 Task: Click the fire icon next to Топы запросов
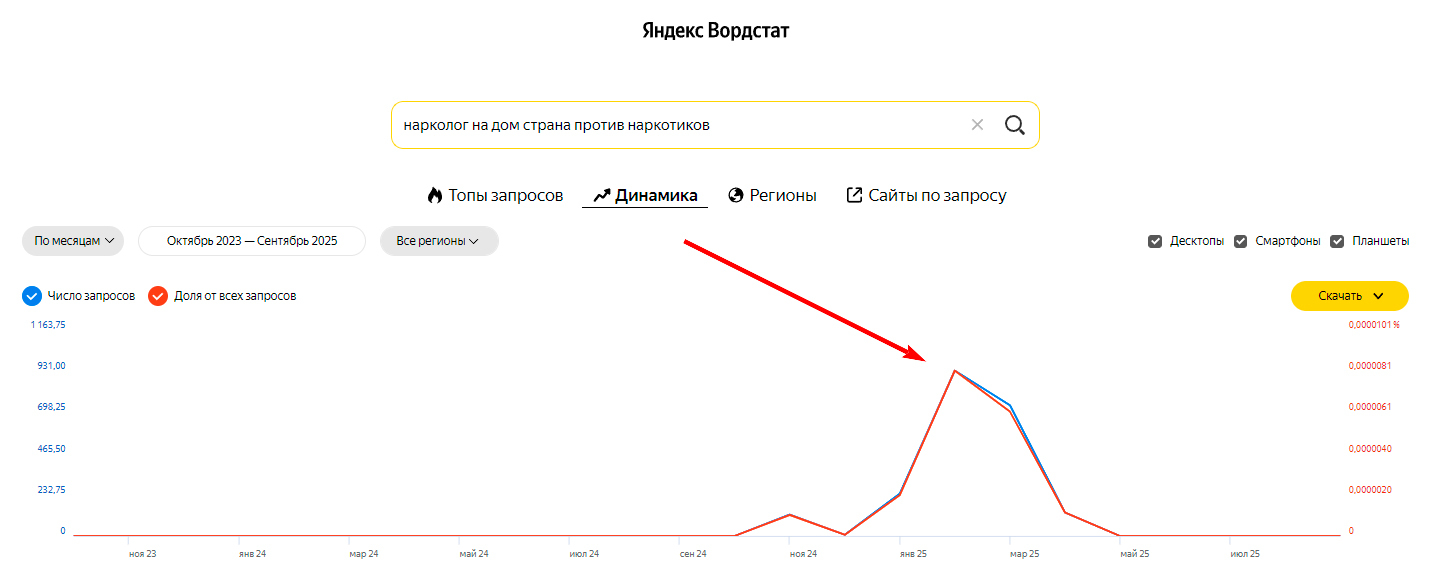pyautogui.click(x=435, y=196)
